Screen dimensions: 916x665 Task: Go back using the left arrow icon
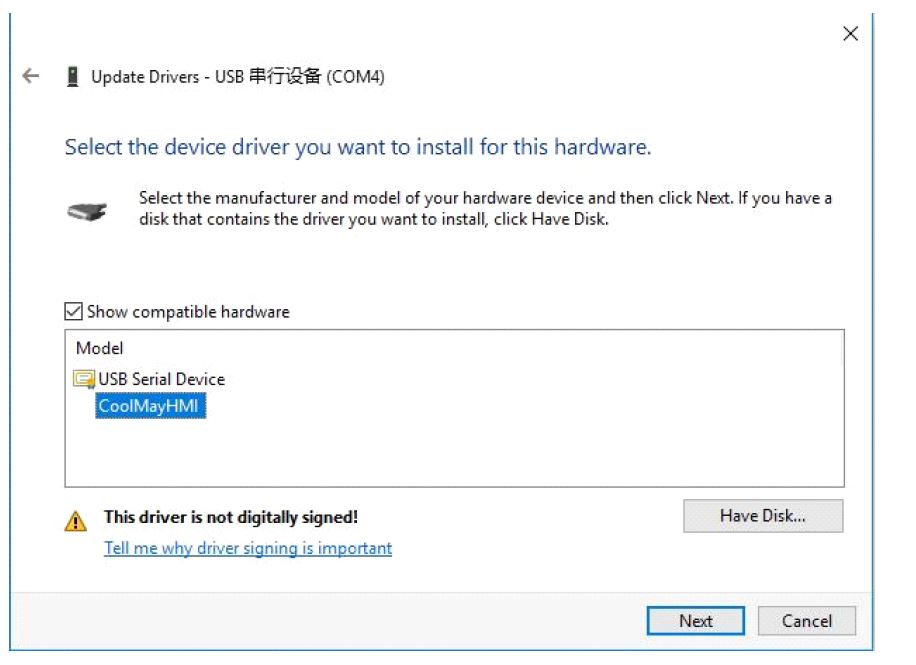pos(30,75)
